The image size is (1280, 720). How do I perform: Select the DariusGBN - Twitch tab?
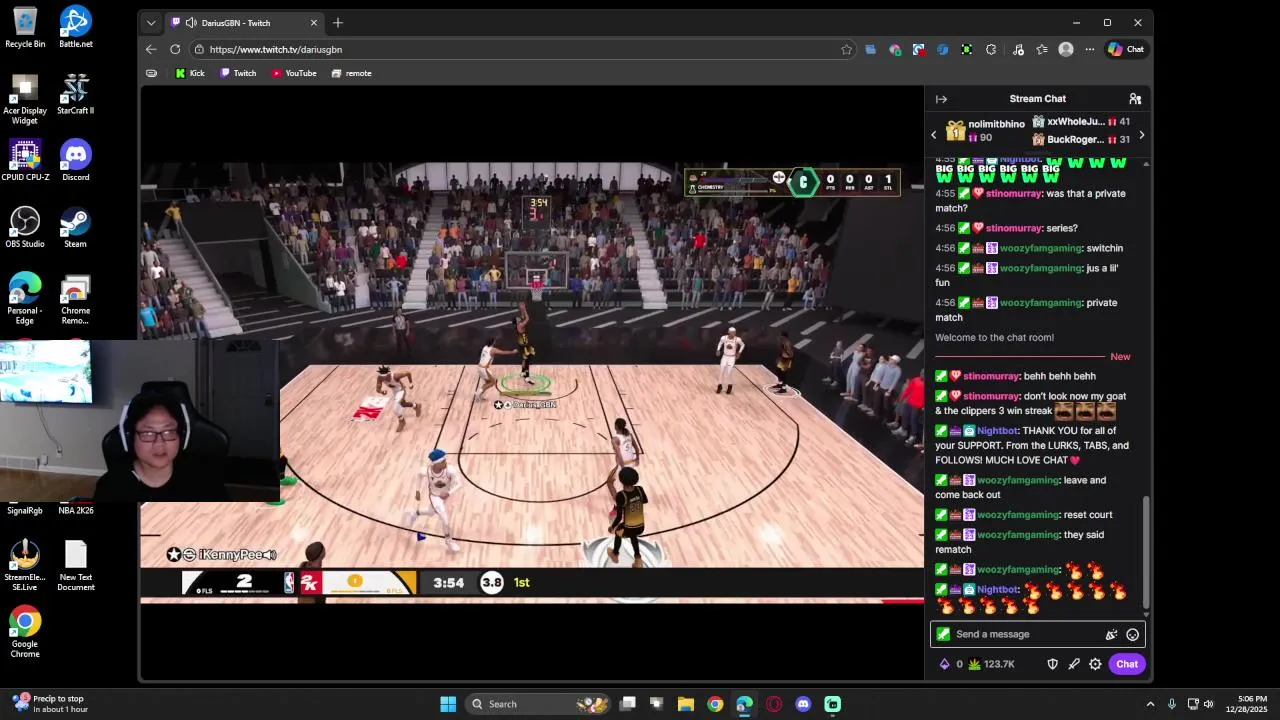tap(244, 22)
